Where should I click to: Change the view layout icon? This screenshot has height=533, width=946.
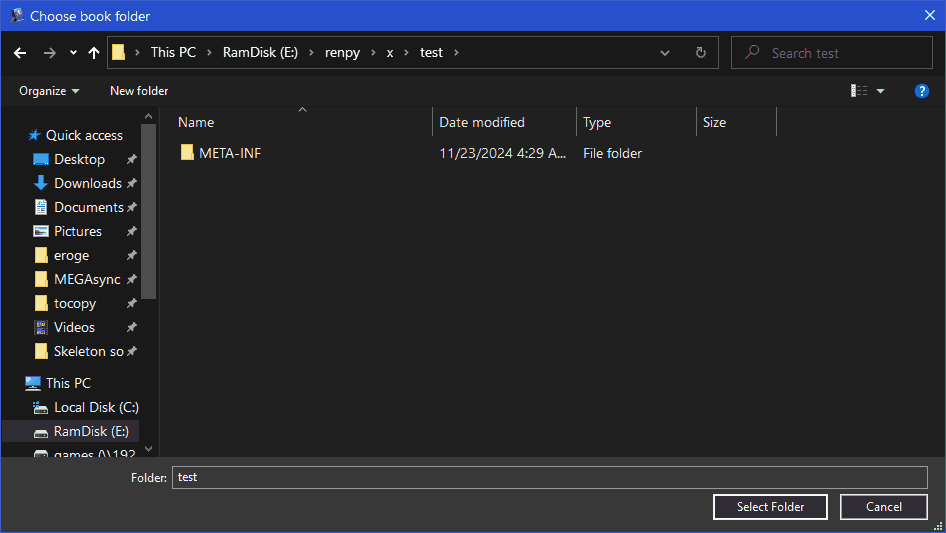click(859, 91)
